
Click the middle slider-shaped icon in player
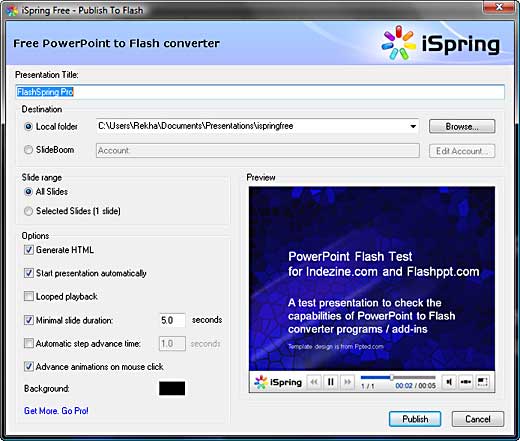pyautogui.click(x=466, y=382)
